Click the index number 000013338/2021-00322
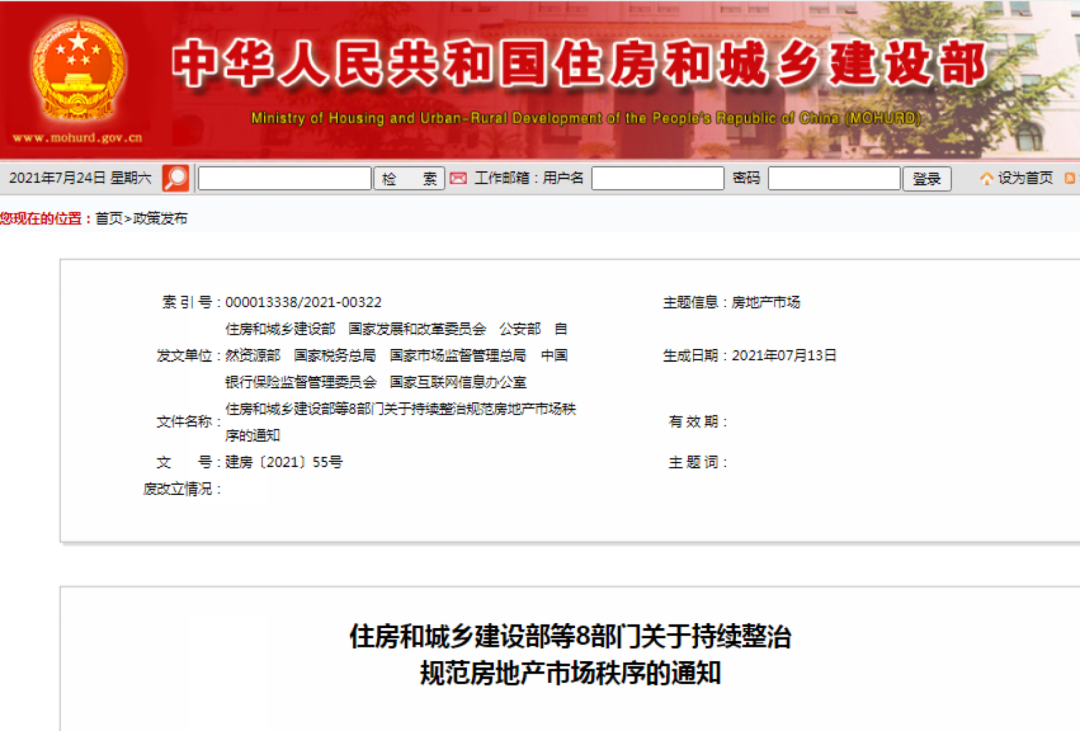The image size is (1080, 731). [303, 302]
